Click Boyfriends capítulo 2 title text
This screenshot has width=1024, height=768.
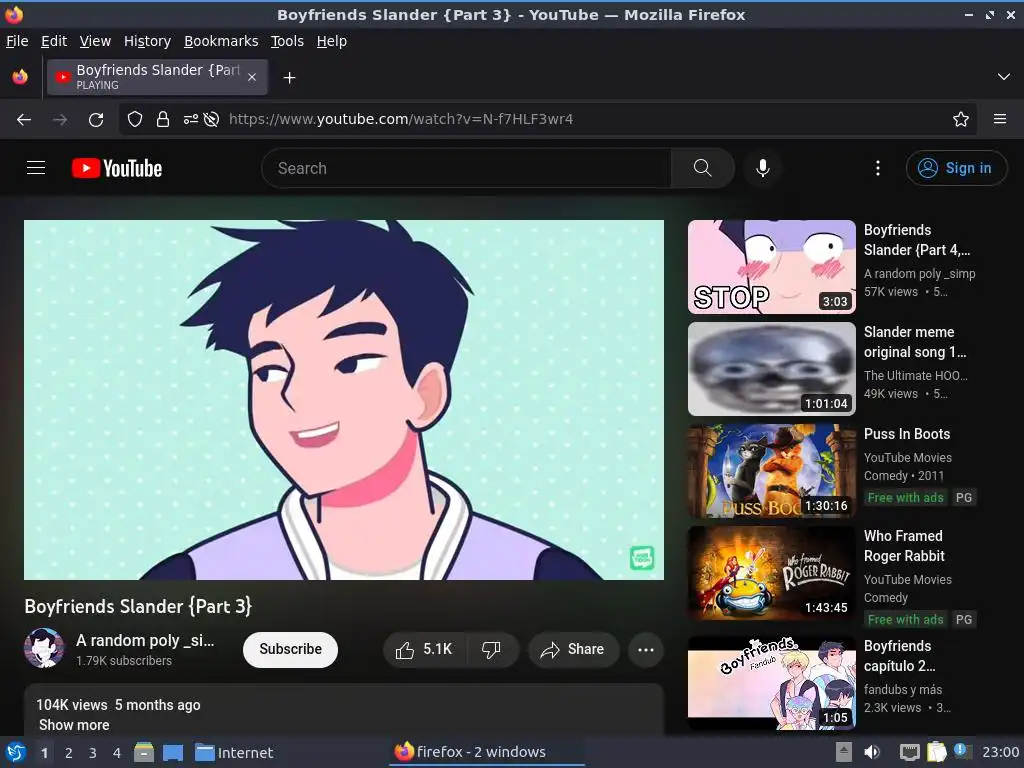click(x=899, y=656)
